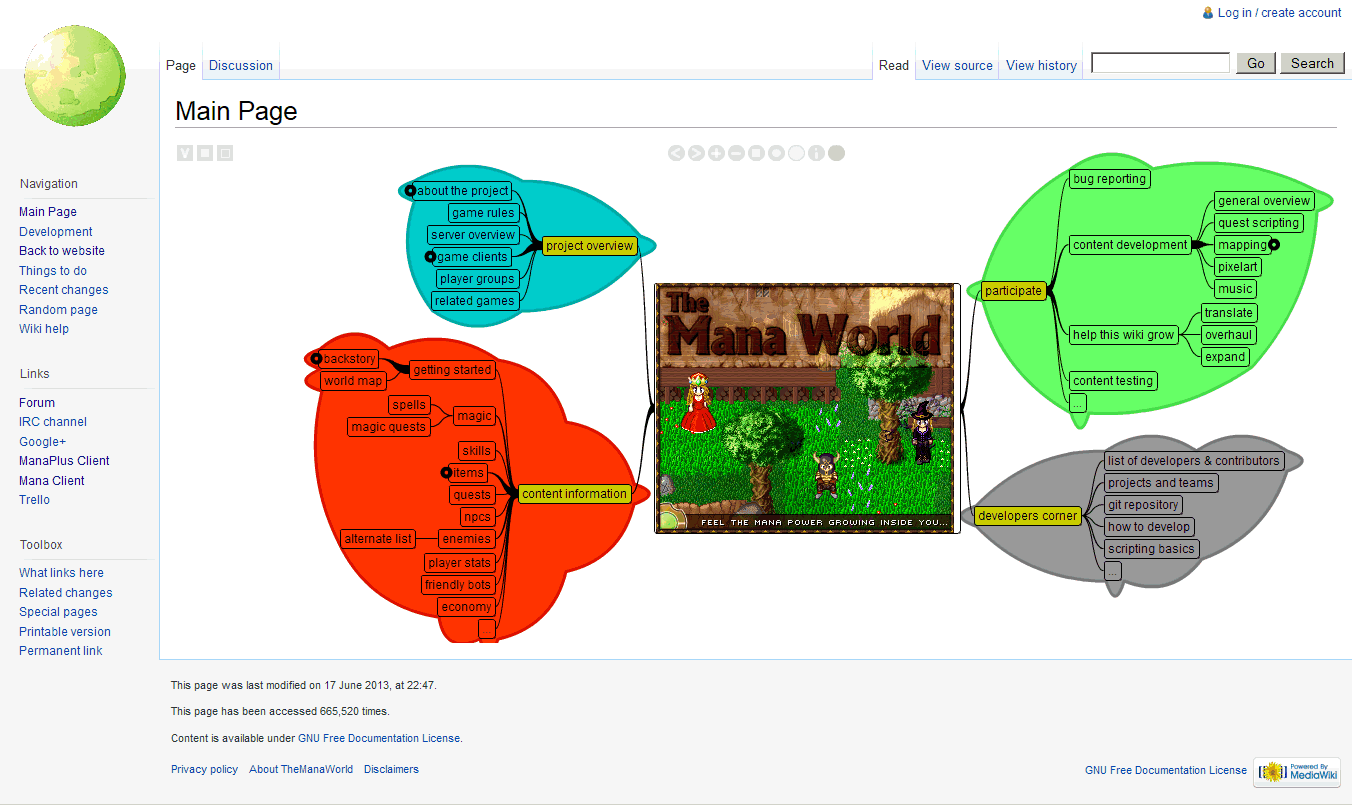Screen dimensions: 1352x805
Task: Open the 'quest scripting' node
Action: click(x=1259, y=223)
